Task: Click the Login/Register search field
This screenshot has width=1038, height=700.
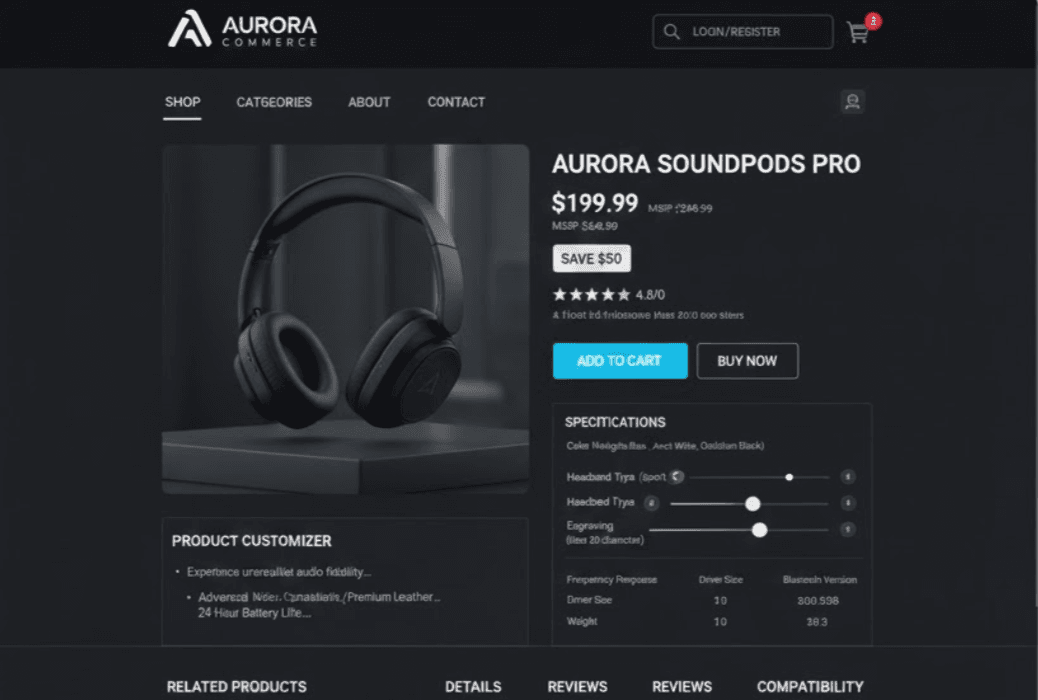Action: coord(743,32)
